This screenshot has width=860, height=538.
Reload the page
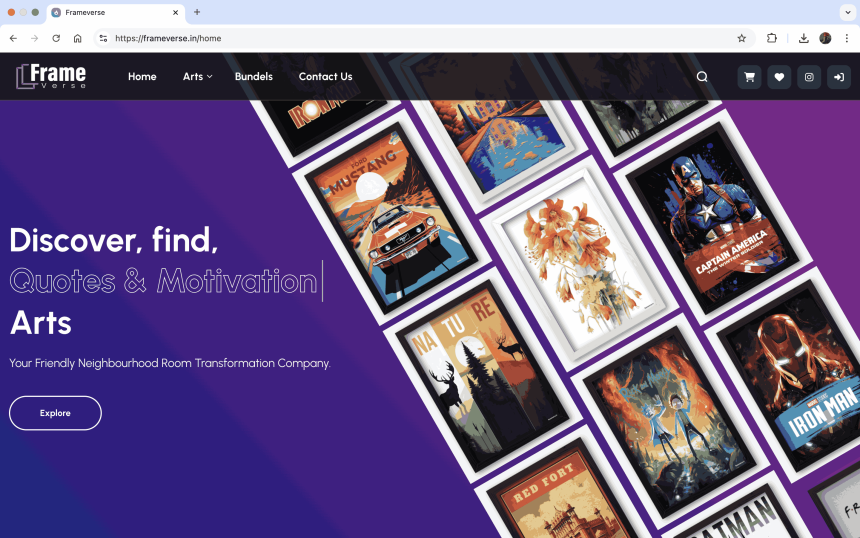tap(56, 38)
